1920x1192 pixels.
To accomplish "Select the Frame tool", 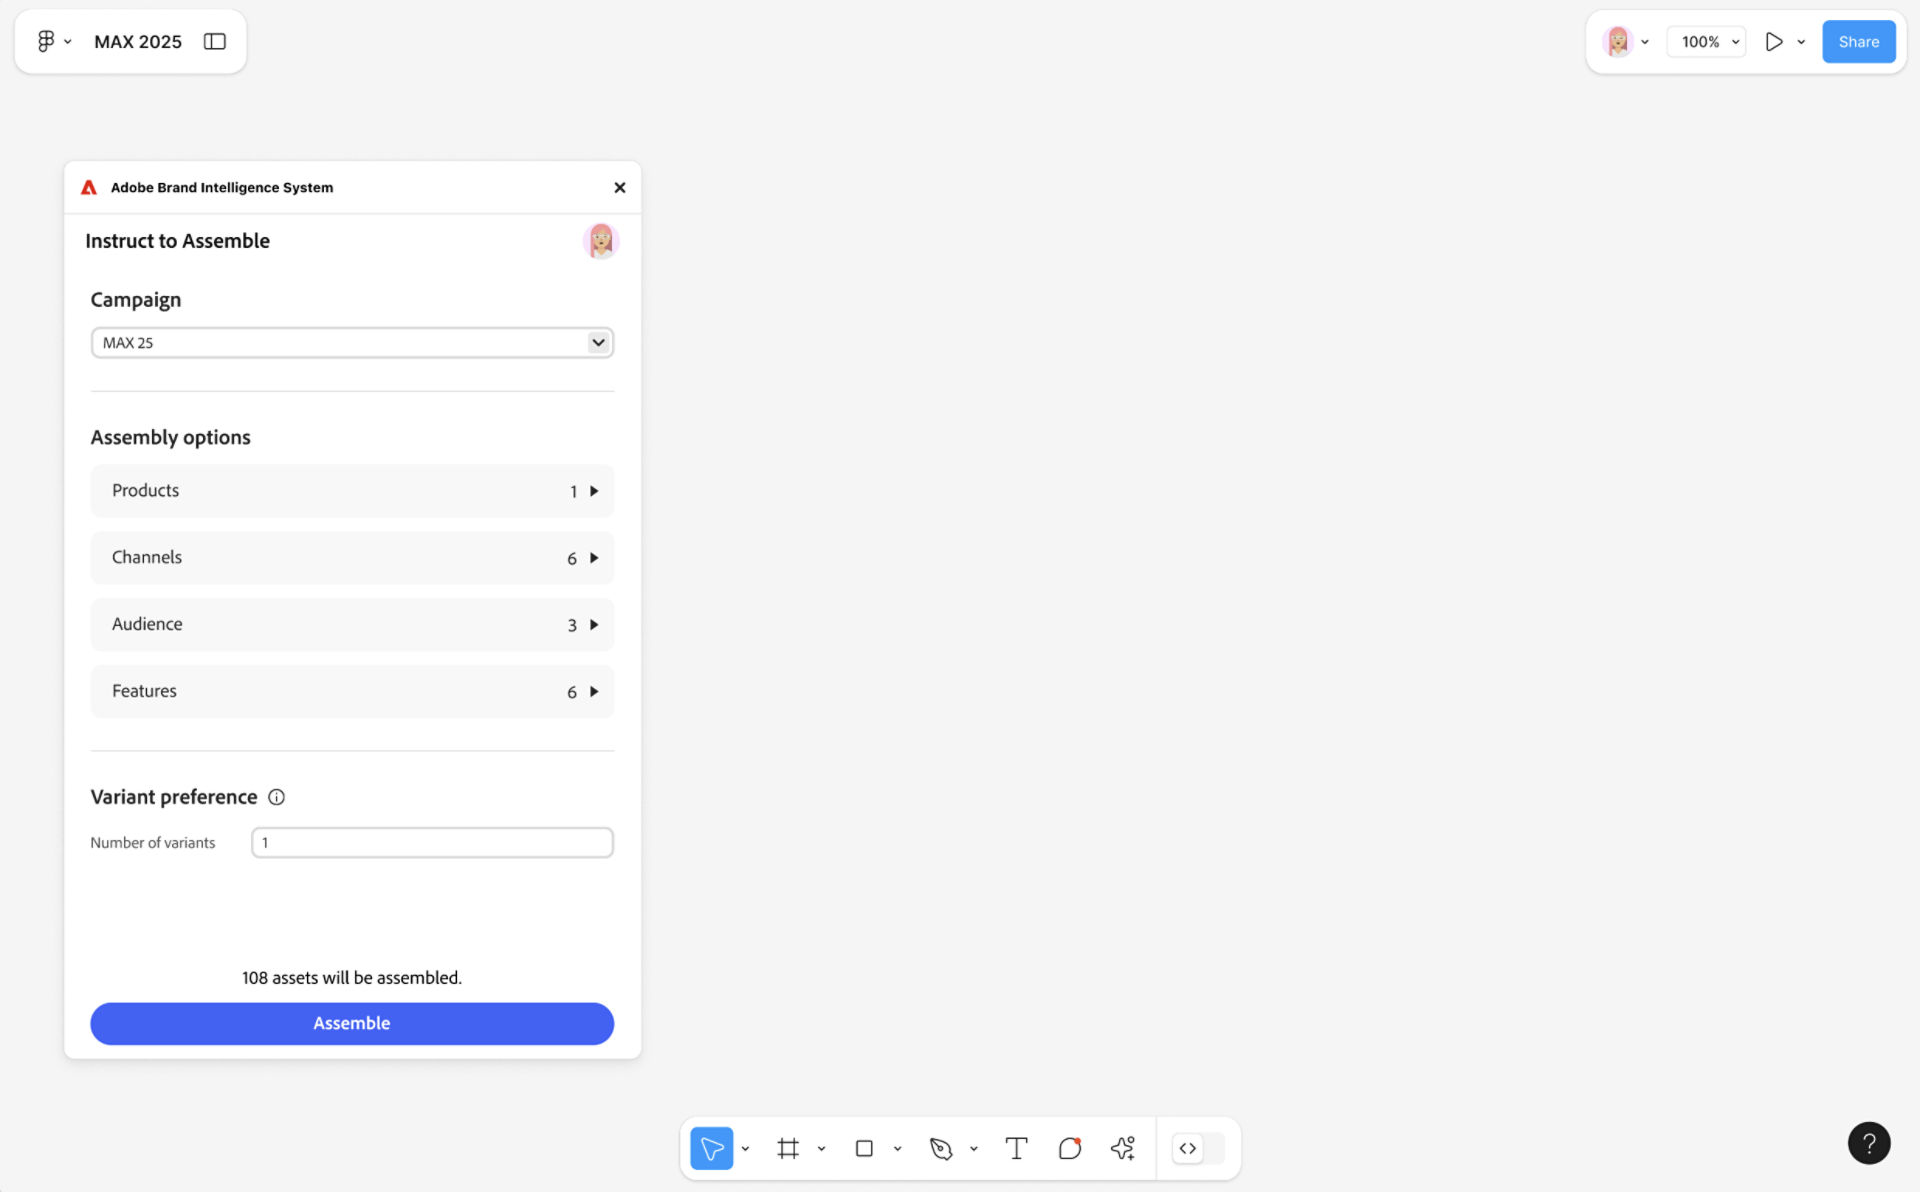I will (x=788, y=1148).
